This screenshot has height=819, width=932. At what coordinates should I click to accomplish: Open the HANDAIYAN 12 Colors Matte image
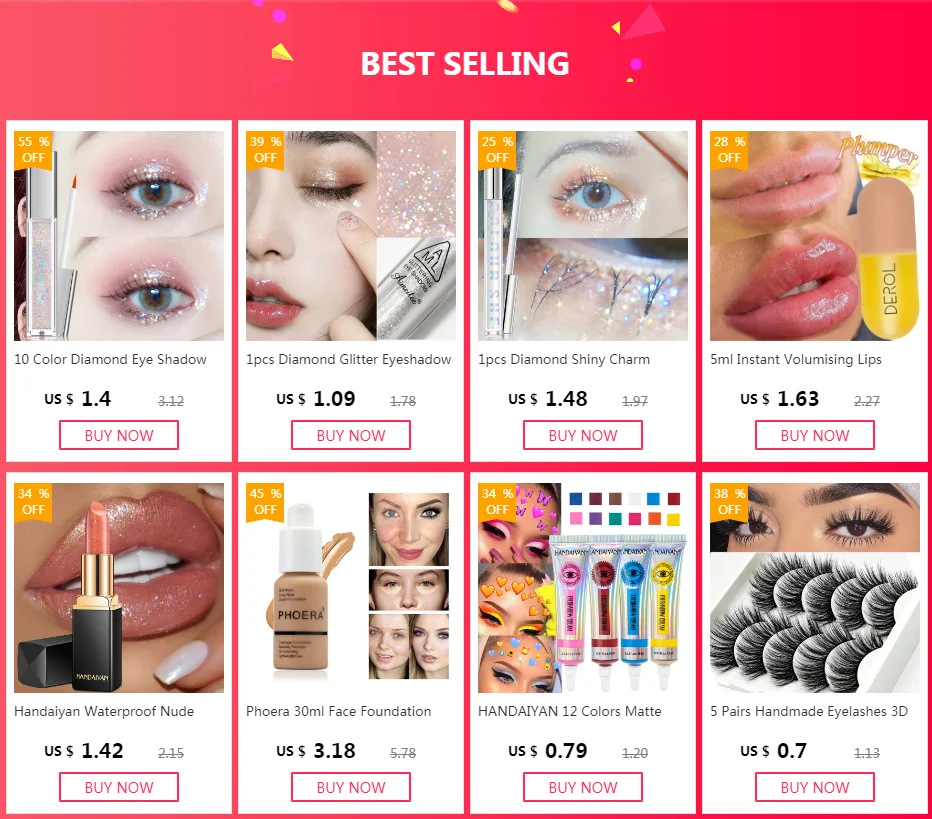point(582,588)
